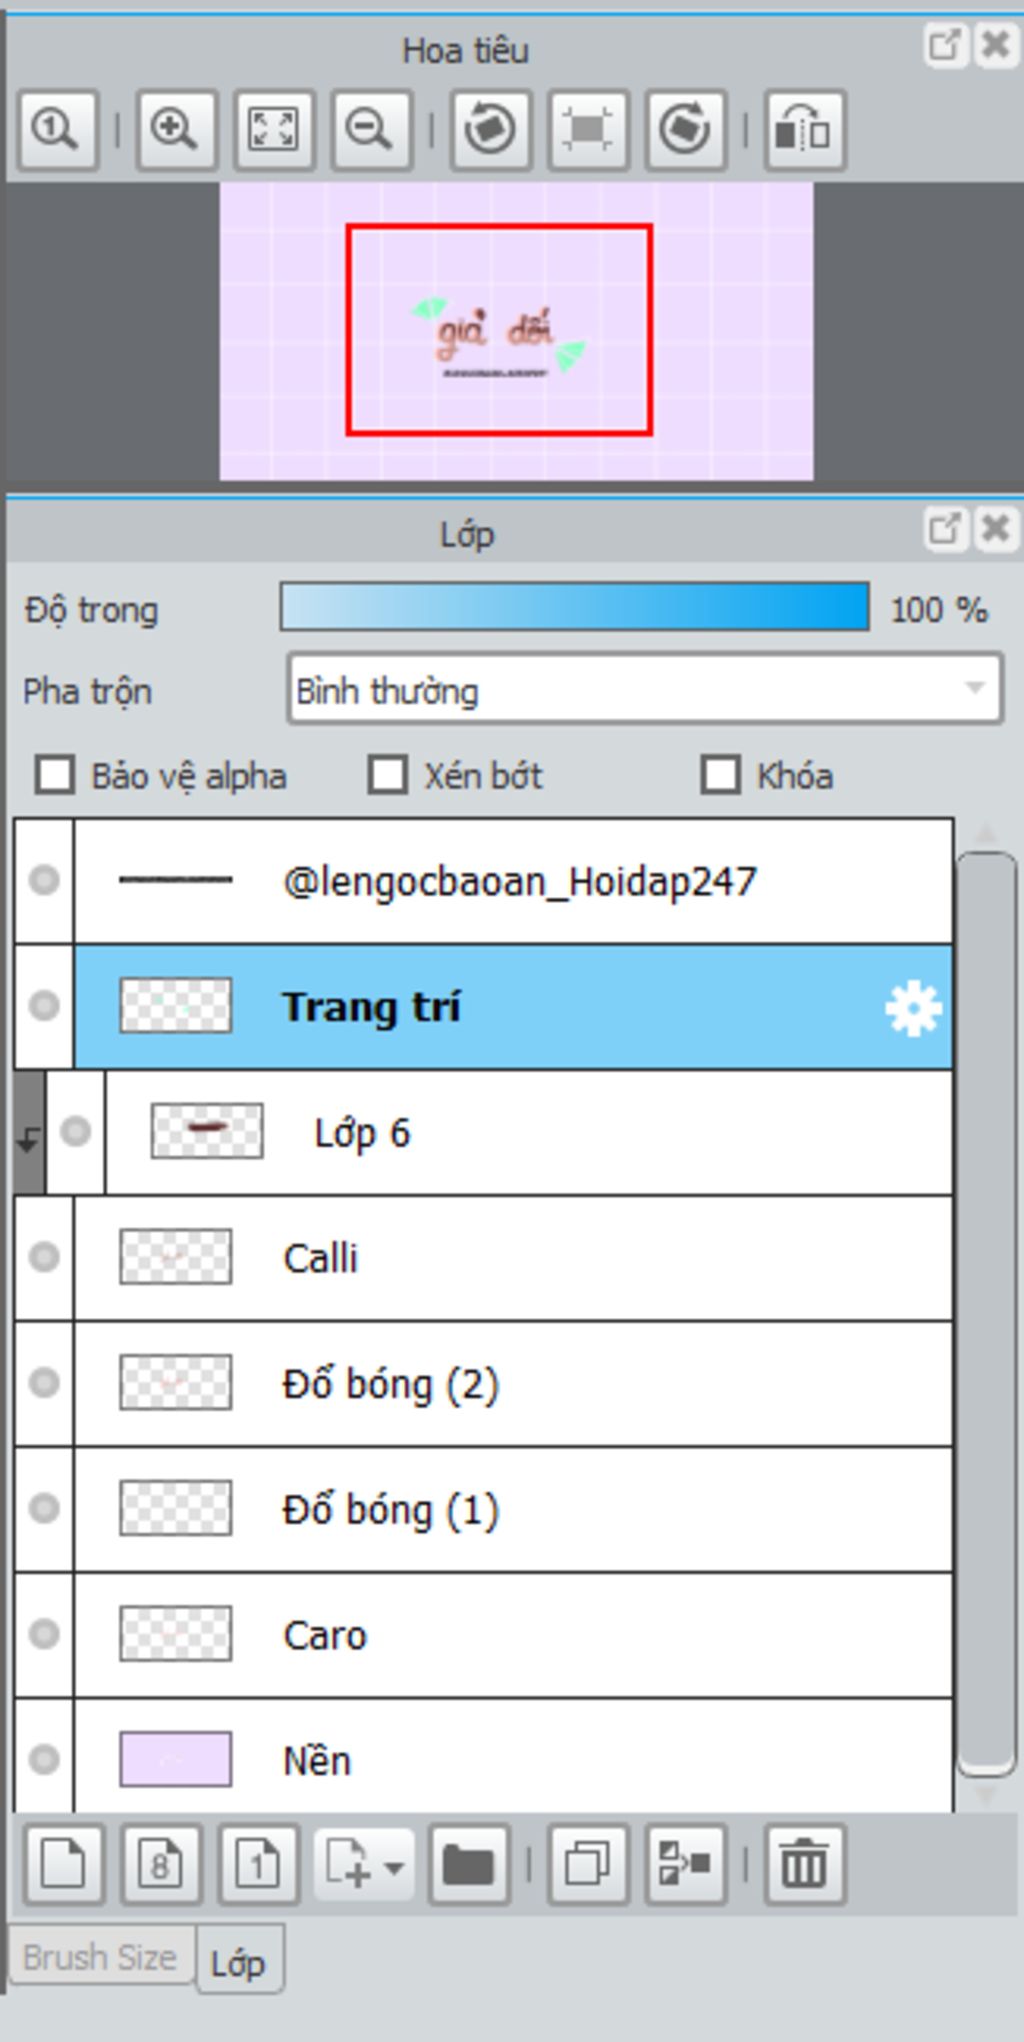The height and width of the screenshot is (2042, 1024).
Task: Delete layer with trash icon
Action: [805, 1864]
